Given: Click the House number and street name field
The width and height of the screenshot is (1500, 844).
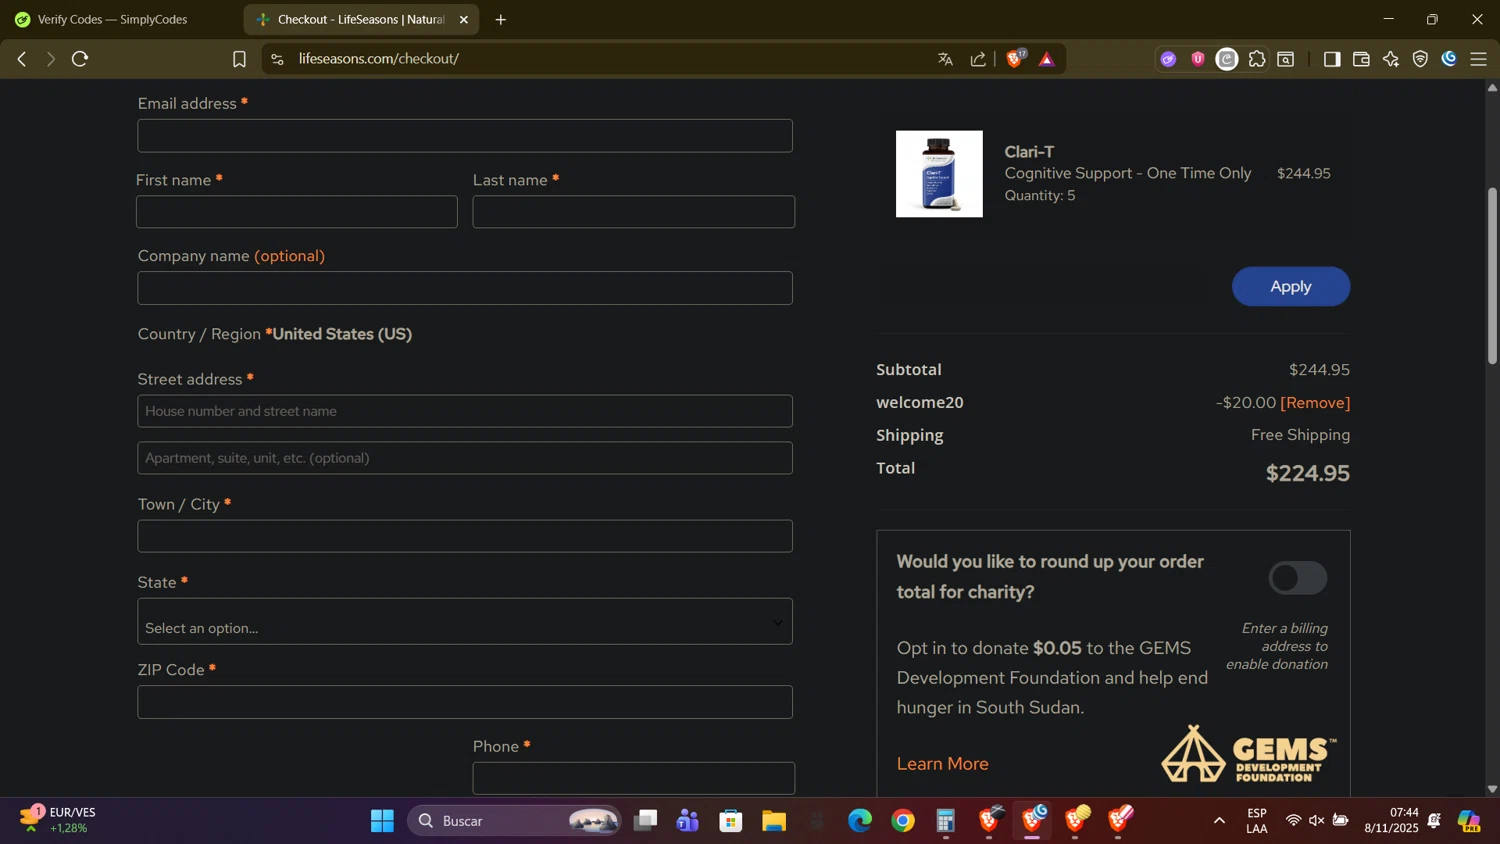Looking at the screenshot, I should pyautogui.click(x=465, y=411).
